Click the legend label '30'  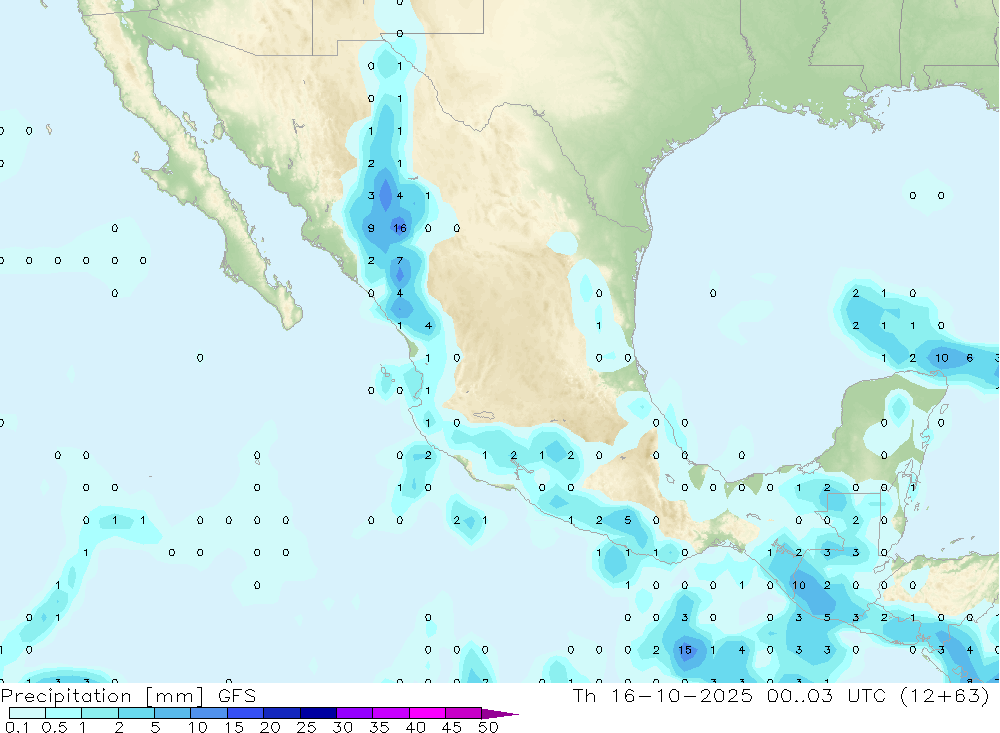click(342, 727)
